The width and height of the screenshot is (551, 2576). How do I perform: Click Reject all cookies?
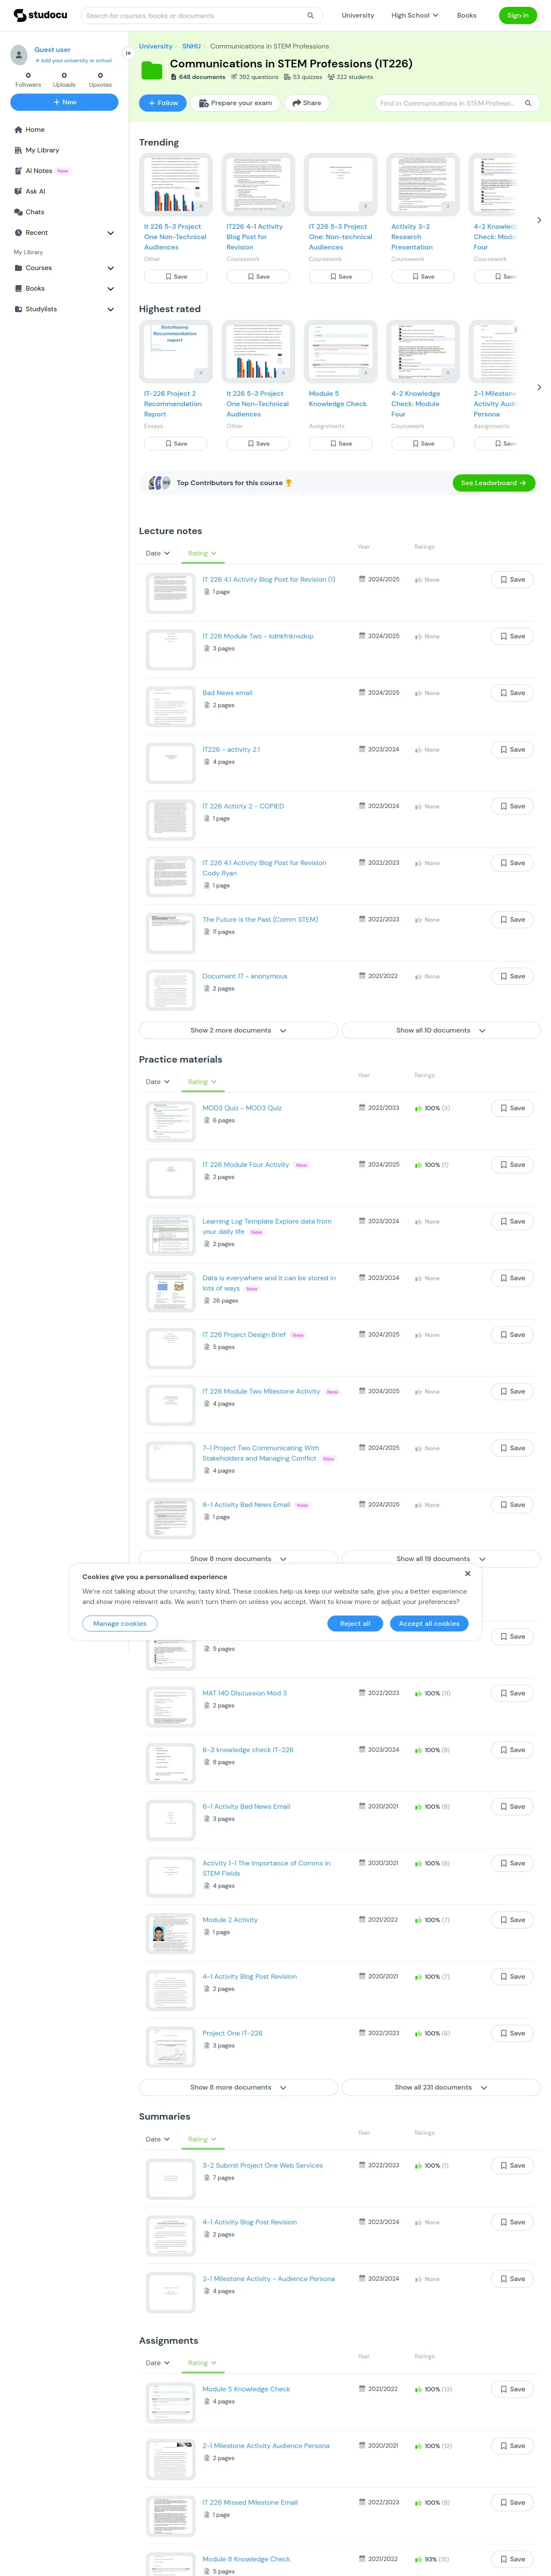pos(355,1624)
